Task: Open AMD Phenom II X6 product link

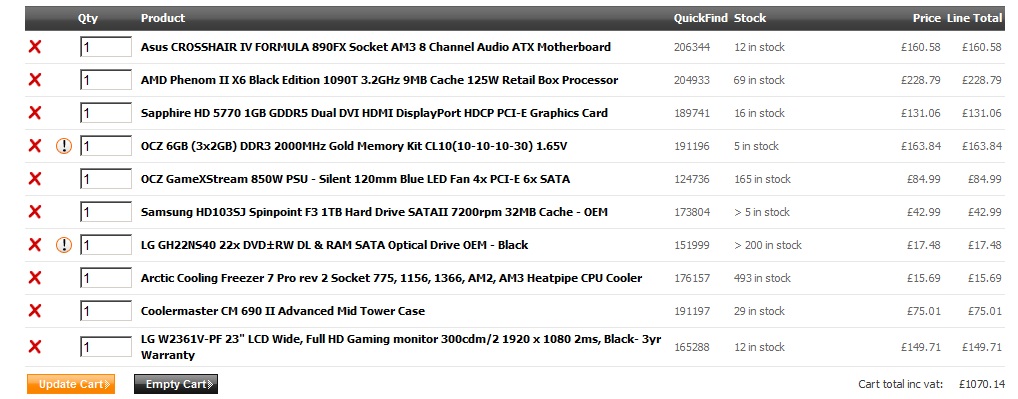Action: [x=379, y=80]
